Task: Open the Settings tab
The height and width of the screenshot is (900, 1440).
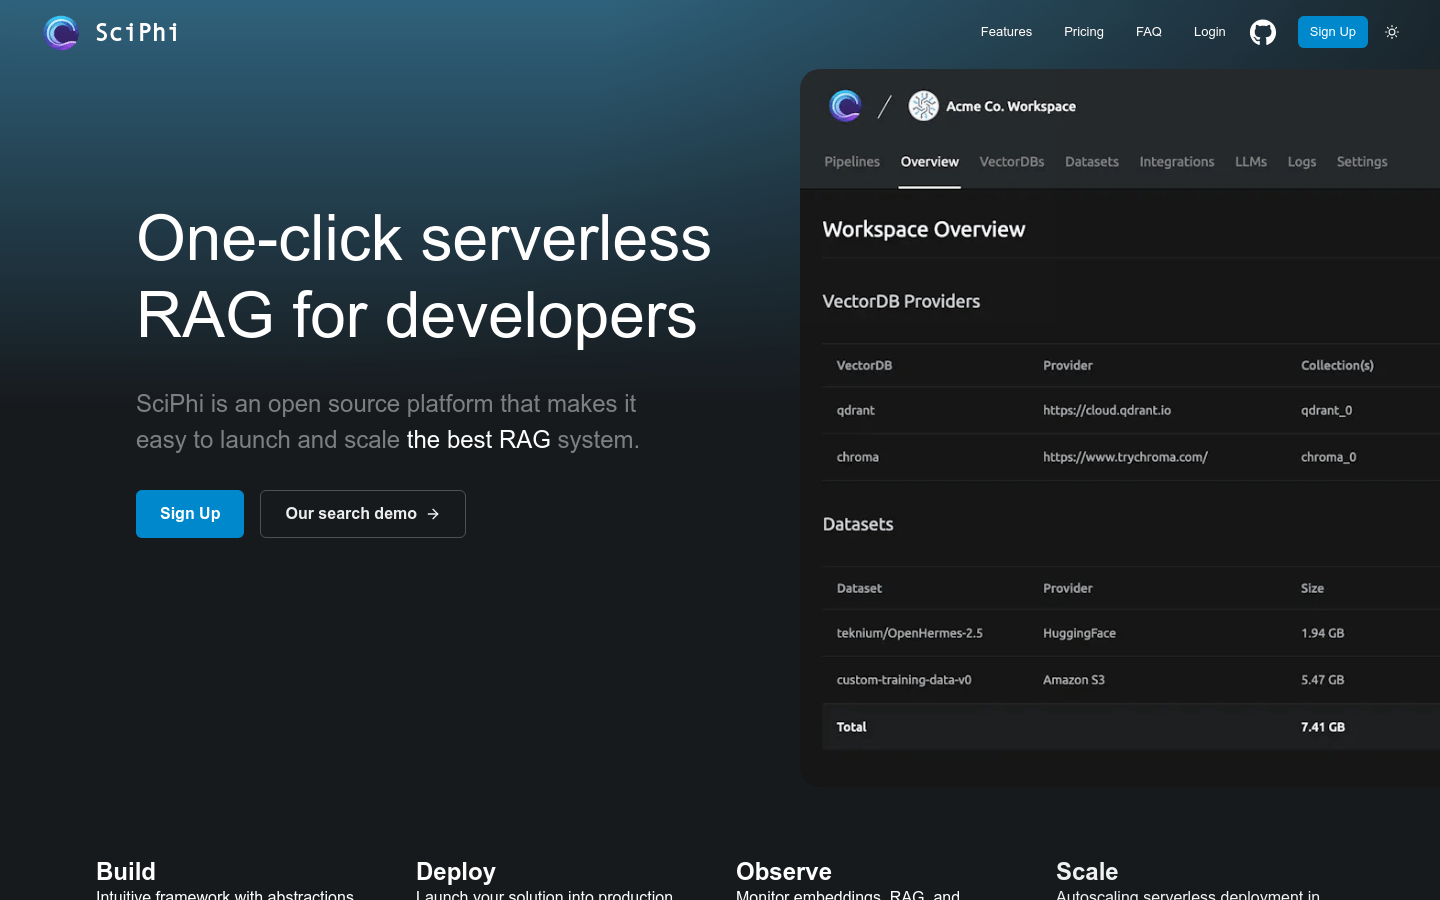Action: tap(1362, 162)
